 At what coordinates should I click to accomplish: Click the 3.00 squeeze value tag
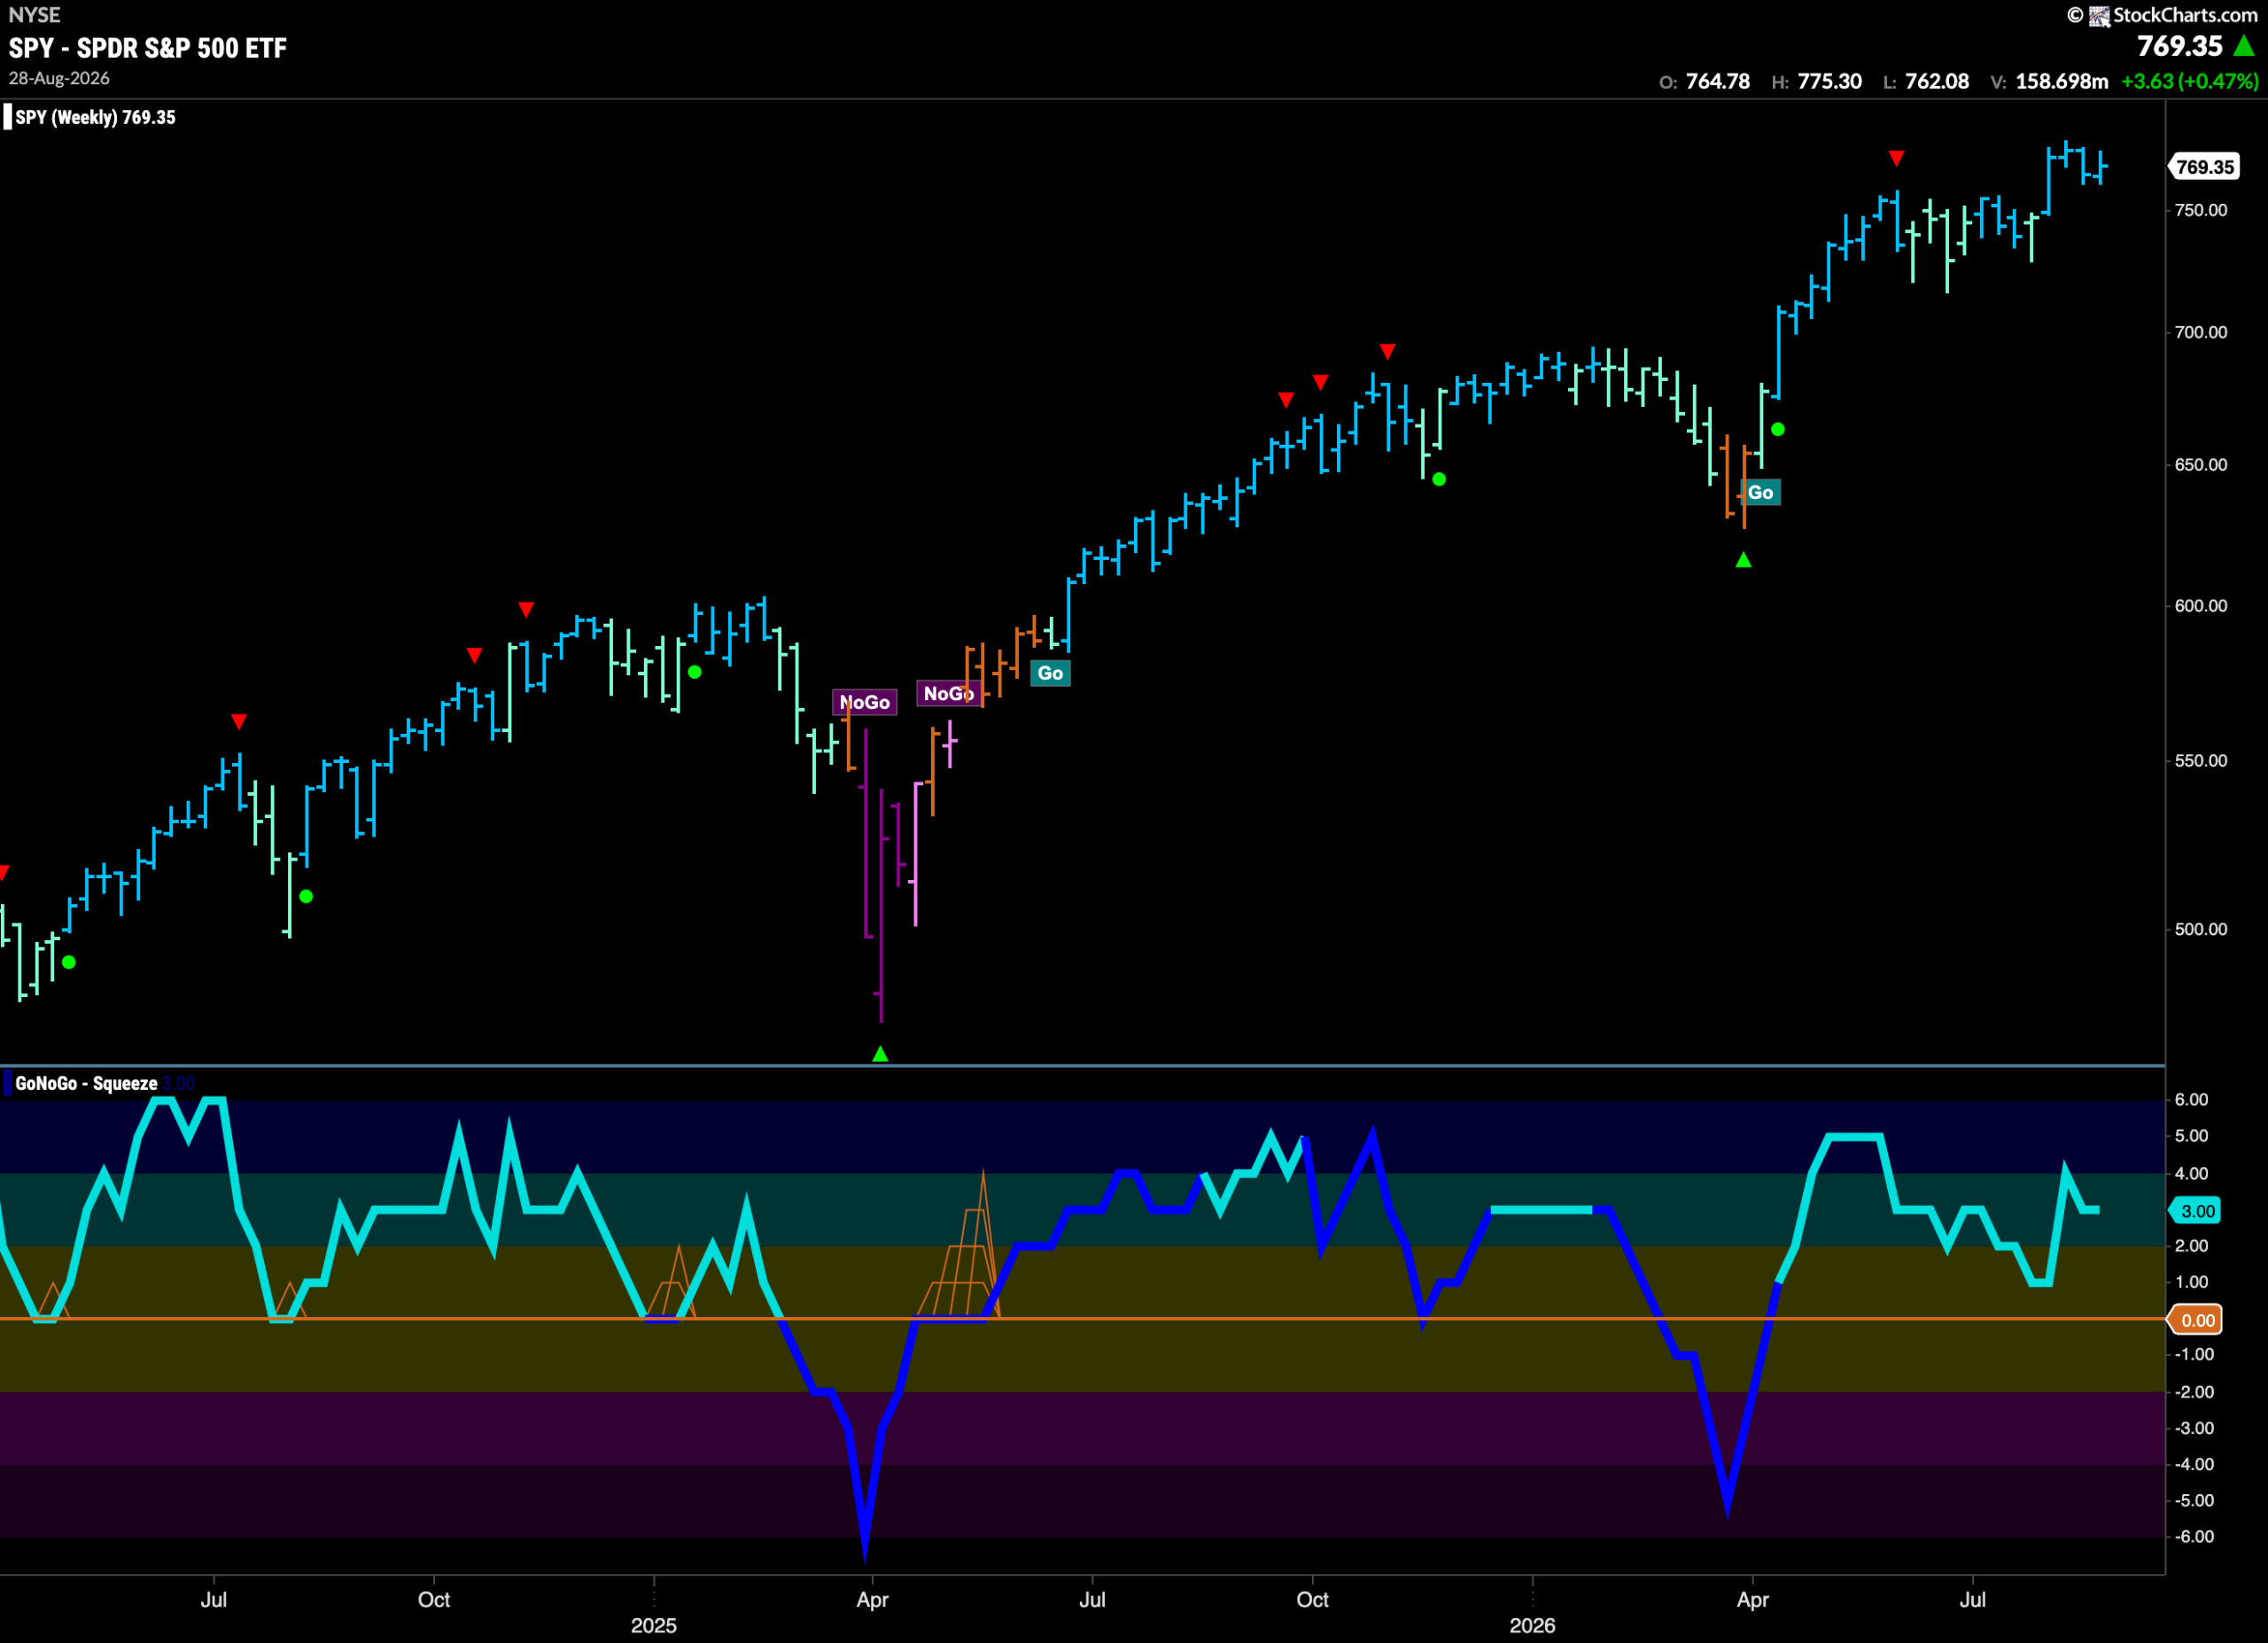coord(2195,1211)
